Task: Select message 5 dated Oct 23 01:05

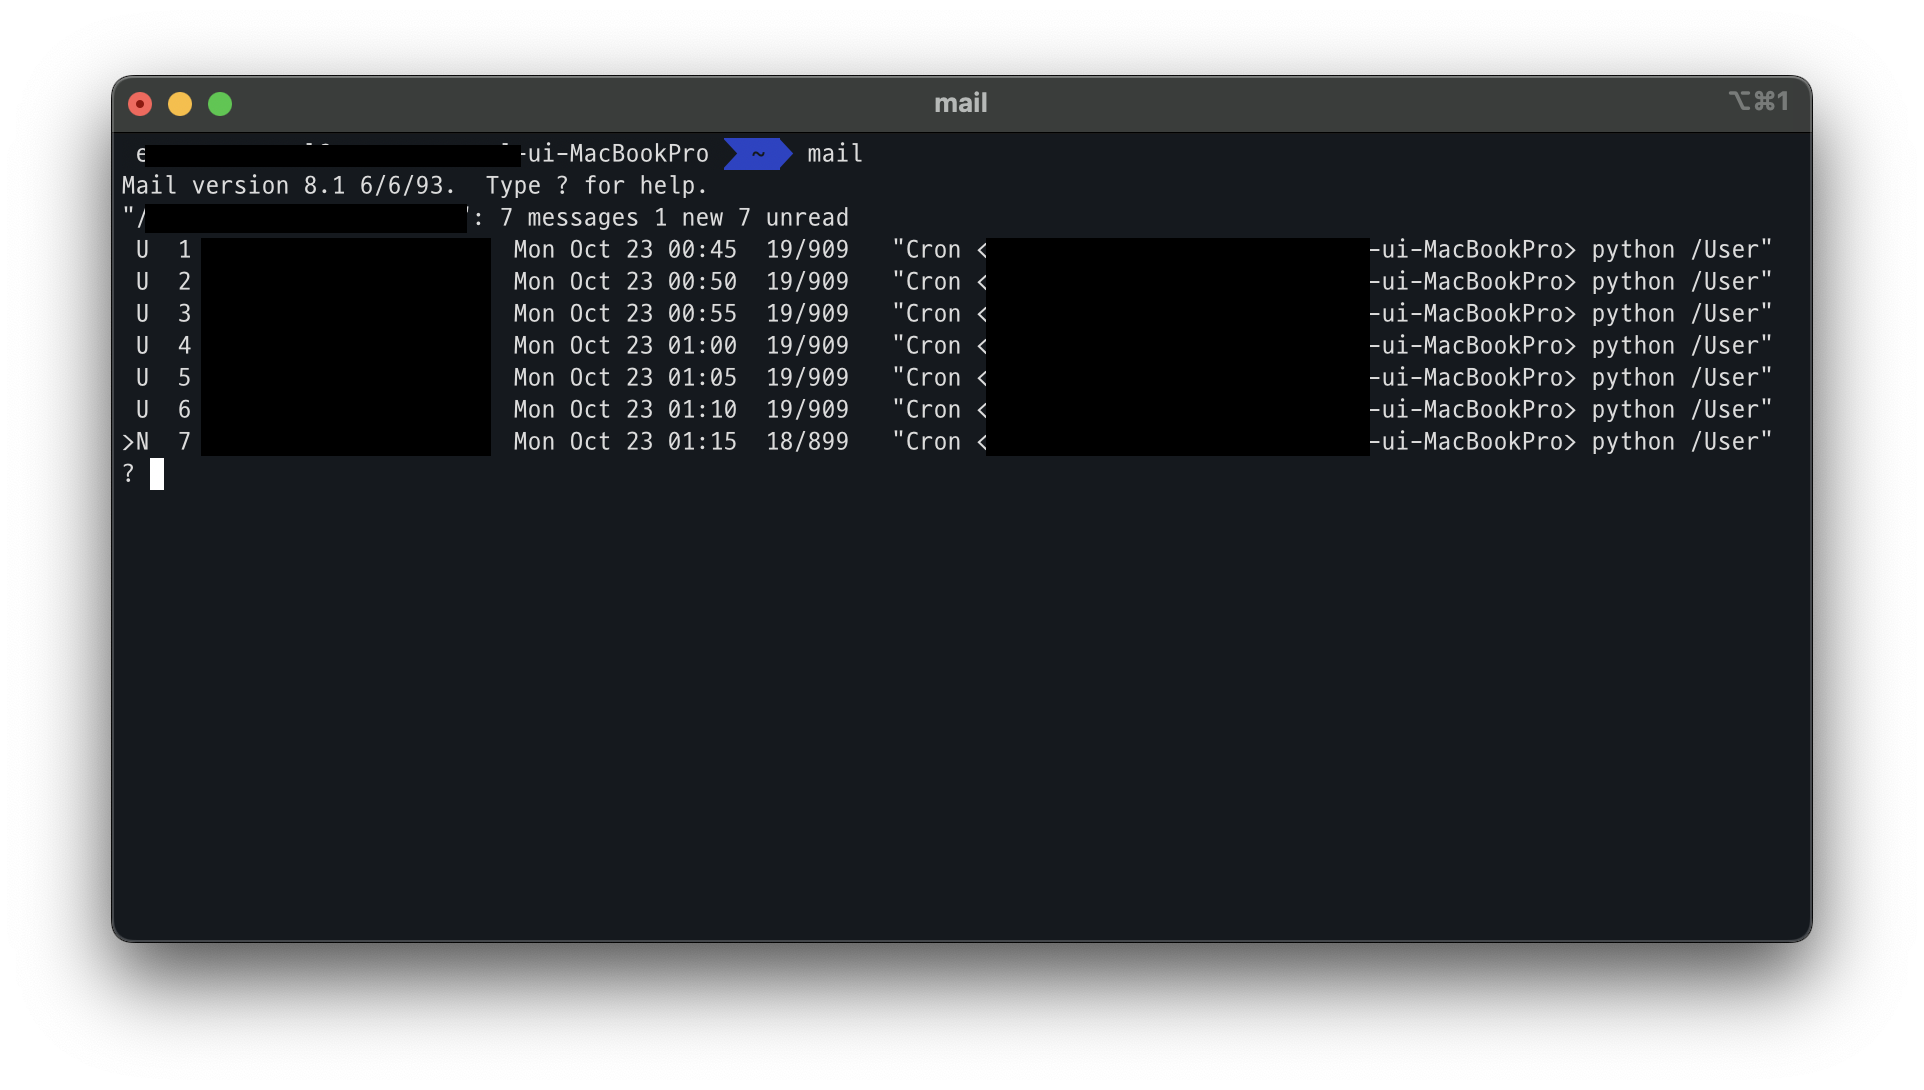Action: click(x=624, y=378)
